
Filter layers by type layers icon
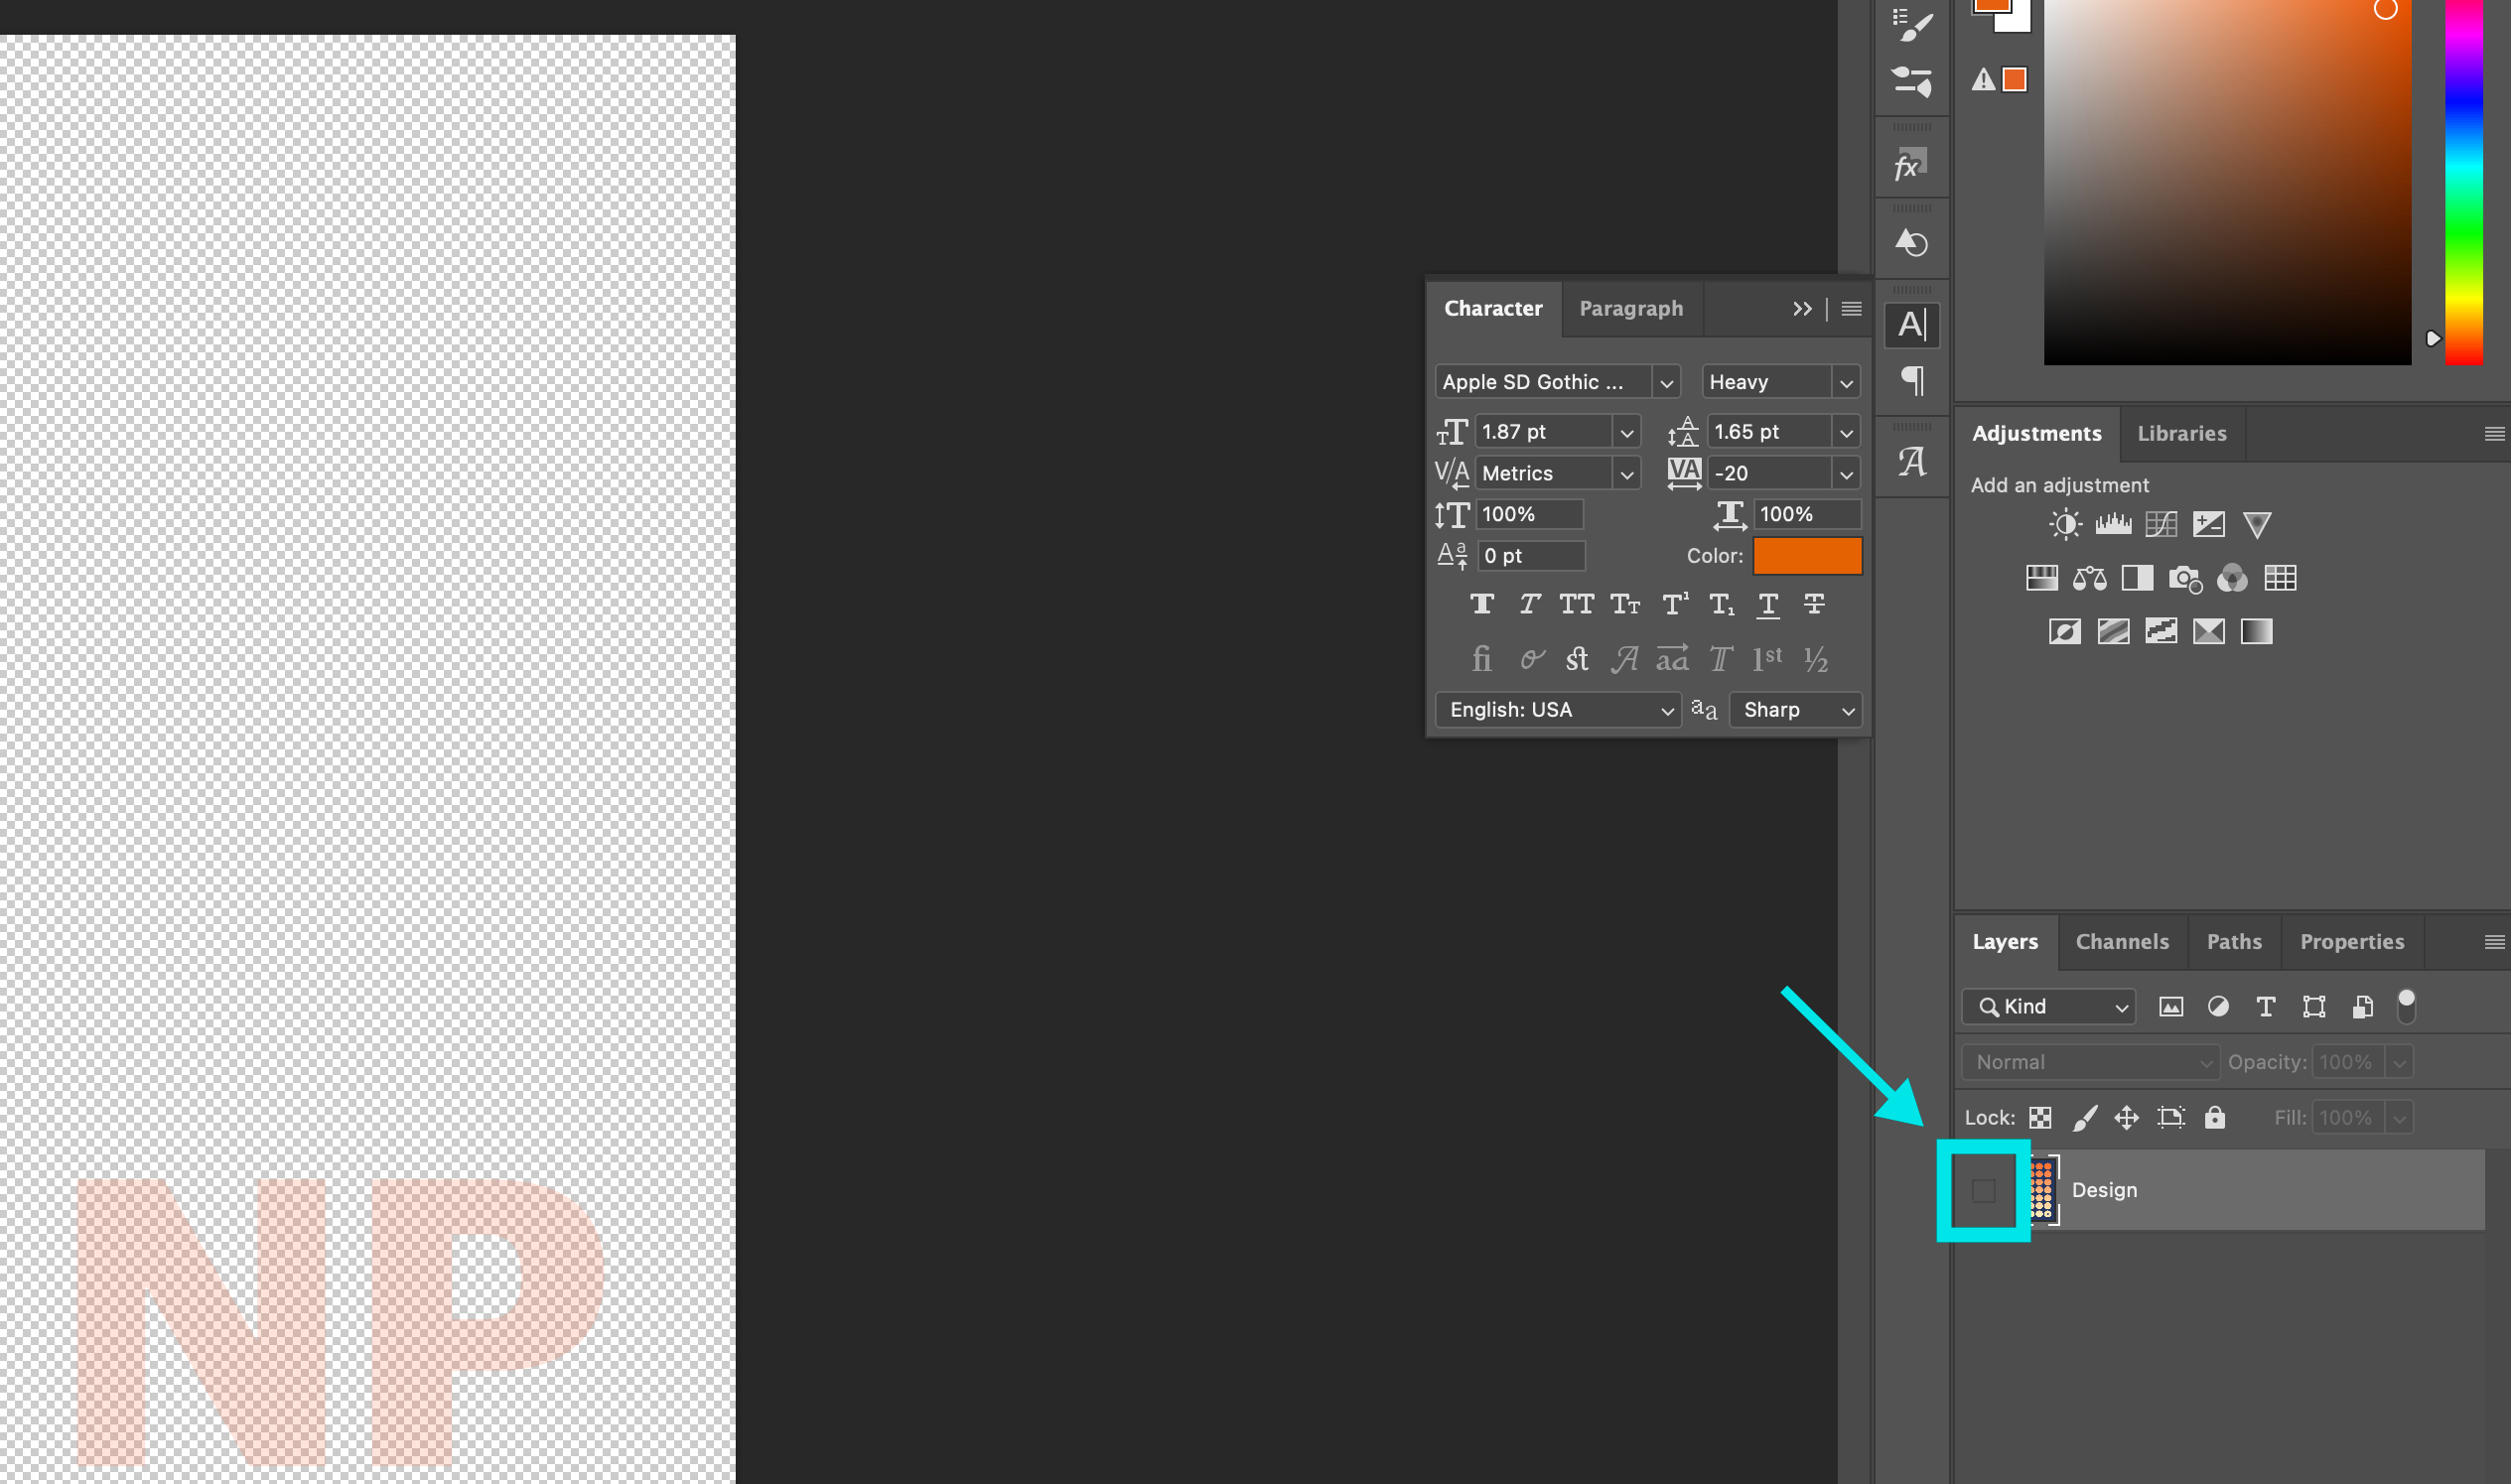tap(2265, 1006)
